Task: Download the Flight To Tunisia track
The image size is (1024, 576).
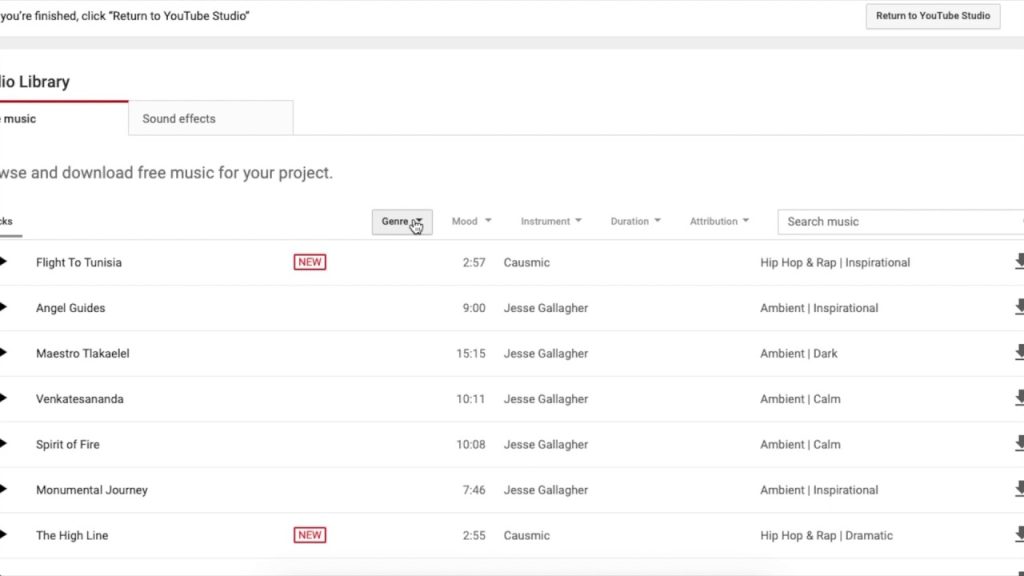Action: pos(1018,262)
